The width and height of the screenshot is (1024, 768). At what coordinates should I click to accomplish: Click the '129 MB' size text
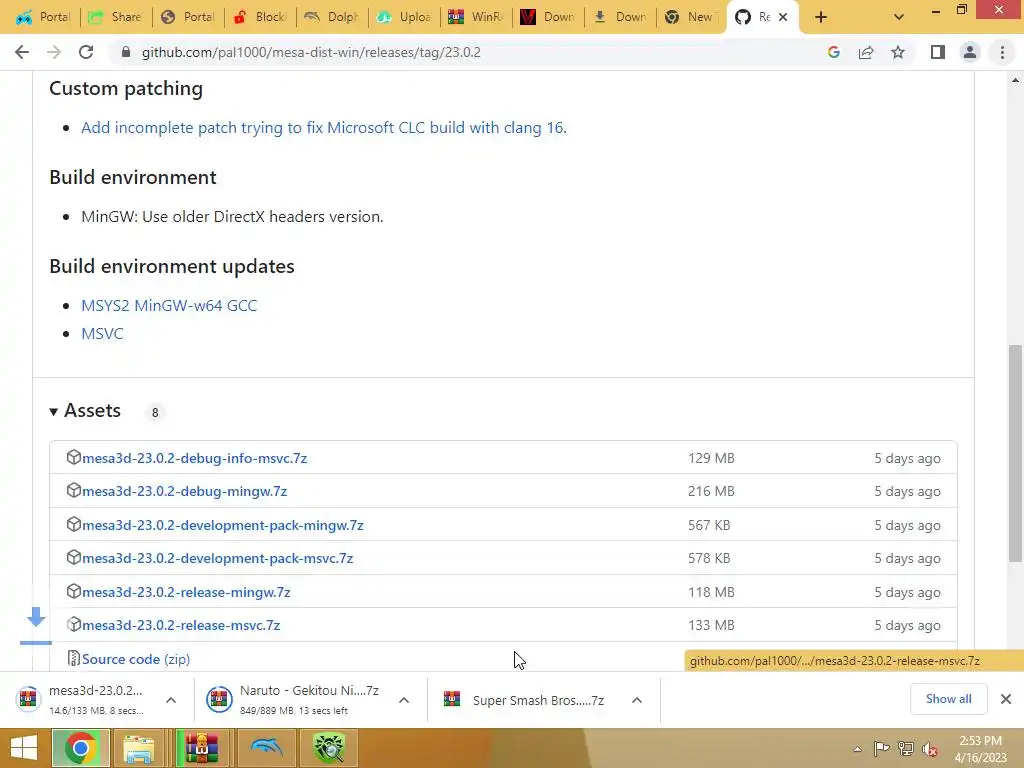pos(711,458)
